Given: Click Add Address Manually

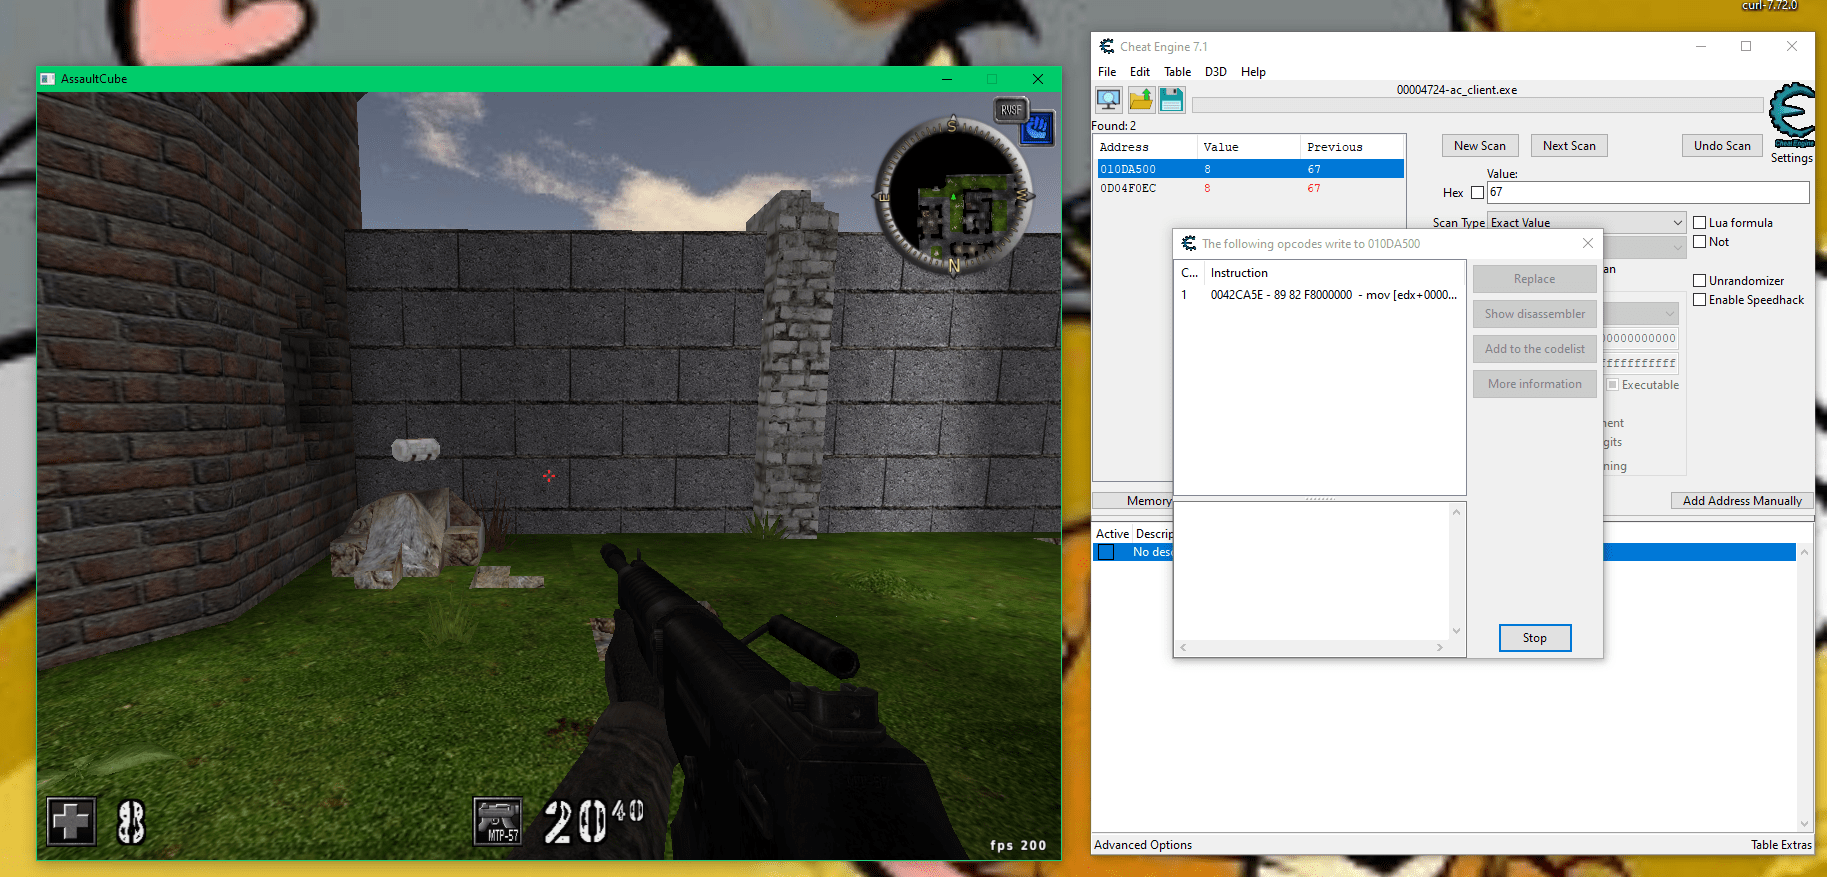Looking at the screenshot, I should [x=1742, y=501].
